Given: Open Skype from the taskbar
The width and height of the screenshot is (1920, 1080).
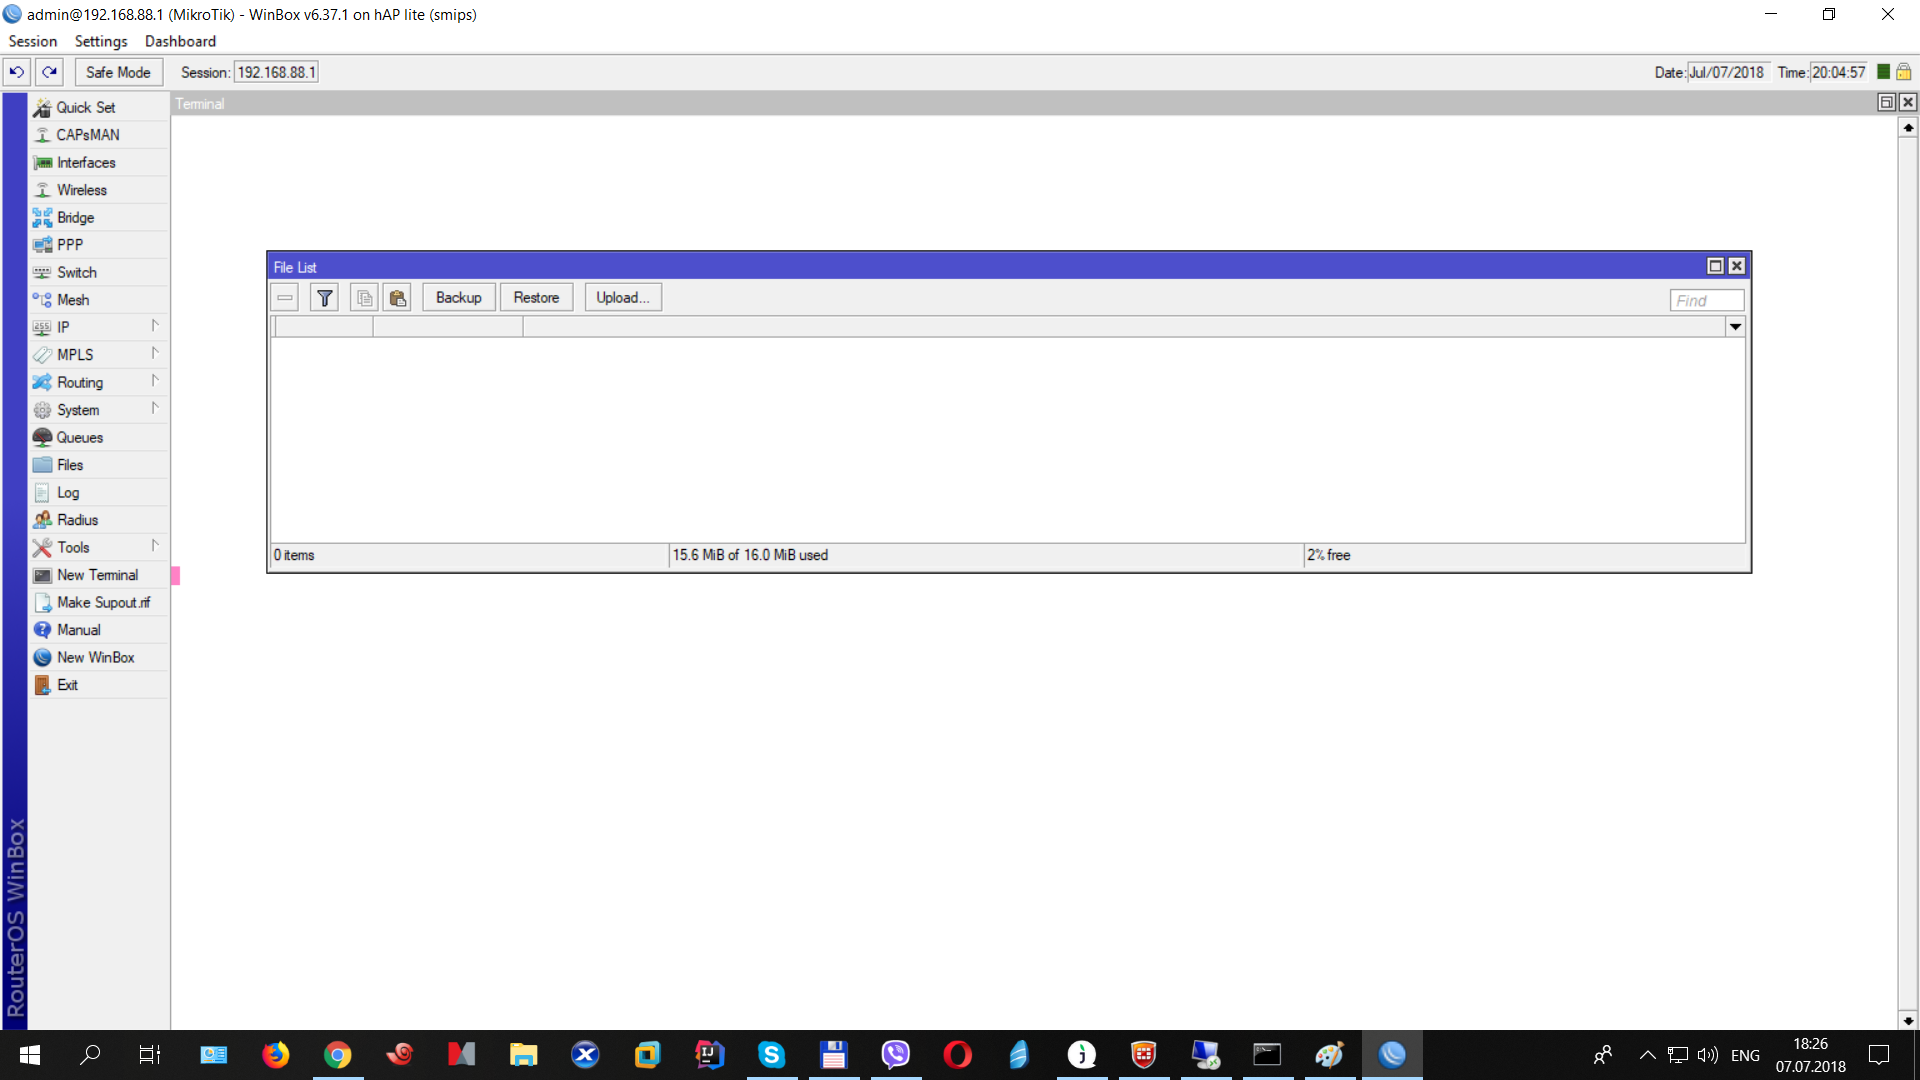Looking at the screenshot, I should (771, 1055).
